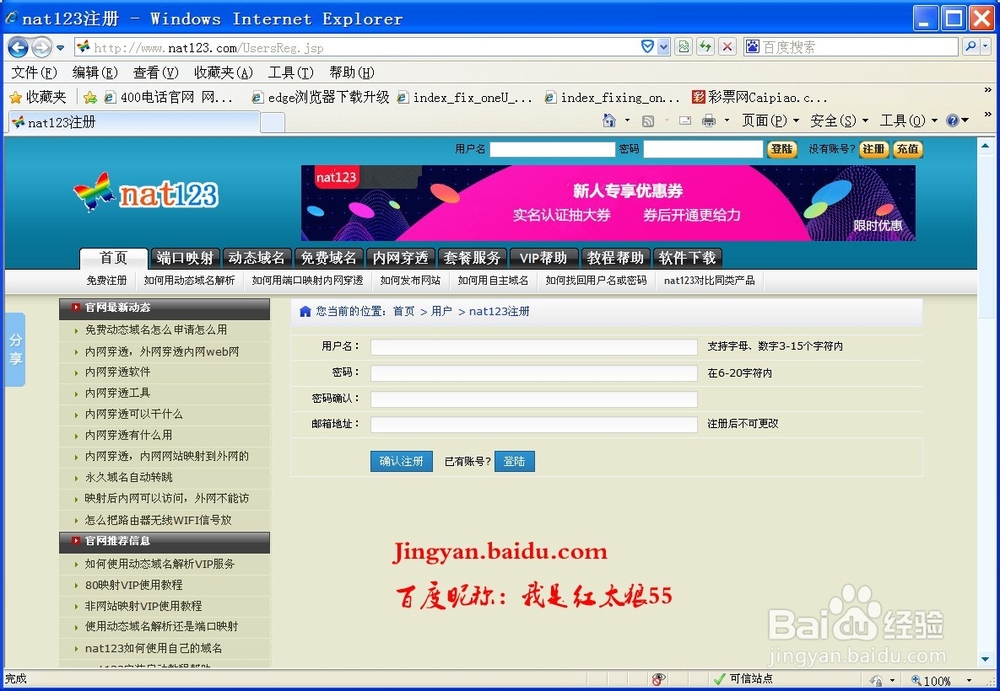Click the breadcrumb home icon

(305, 311)
